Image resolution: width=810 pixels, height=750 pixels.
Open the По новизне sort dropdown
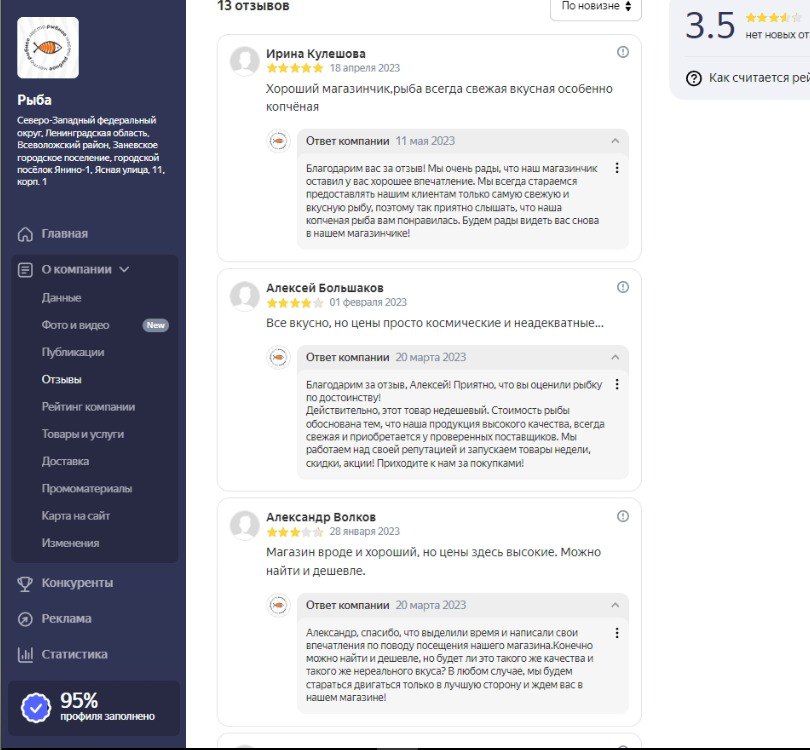(x=595, y=7)
